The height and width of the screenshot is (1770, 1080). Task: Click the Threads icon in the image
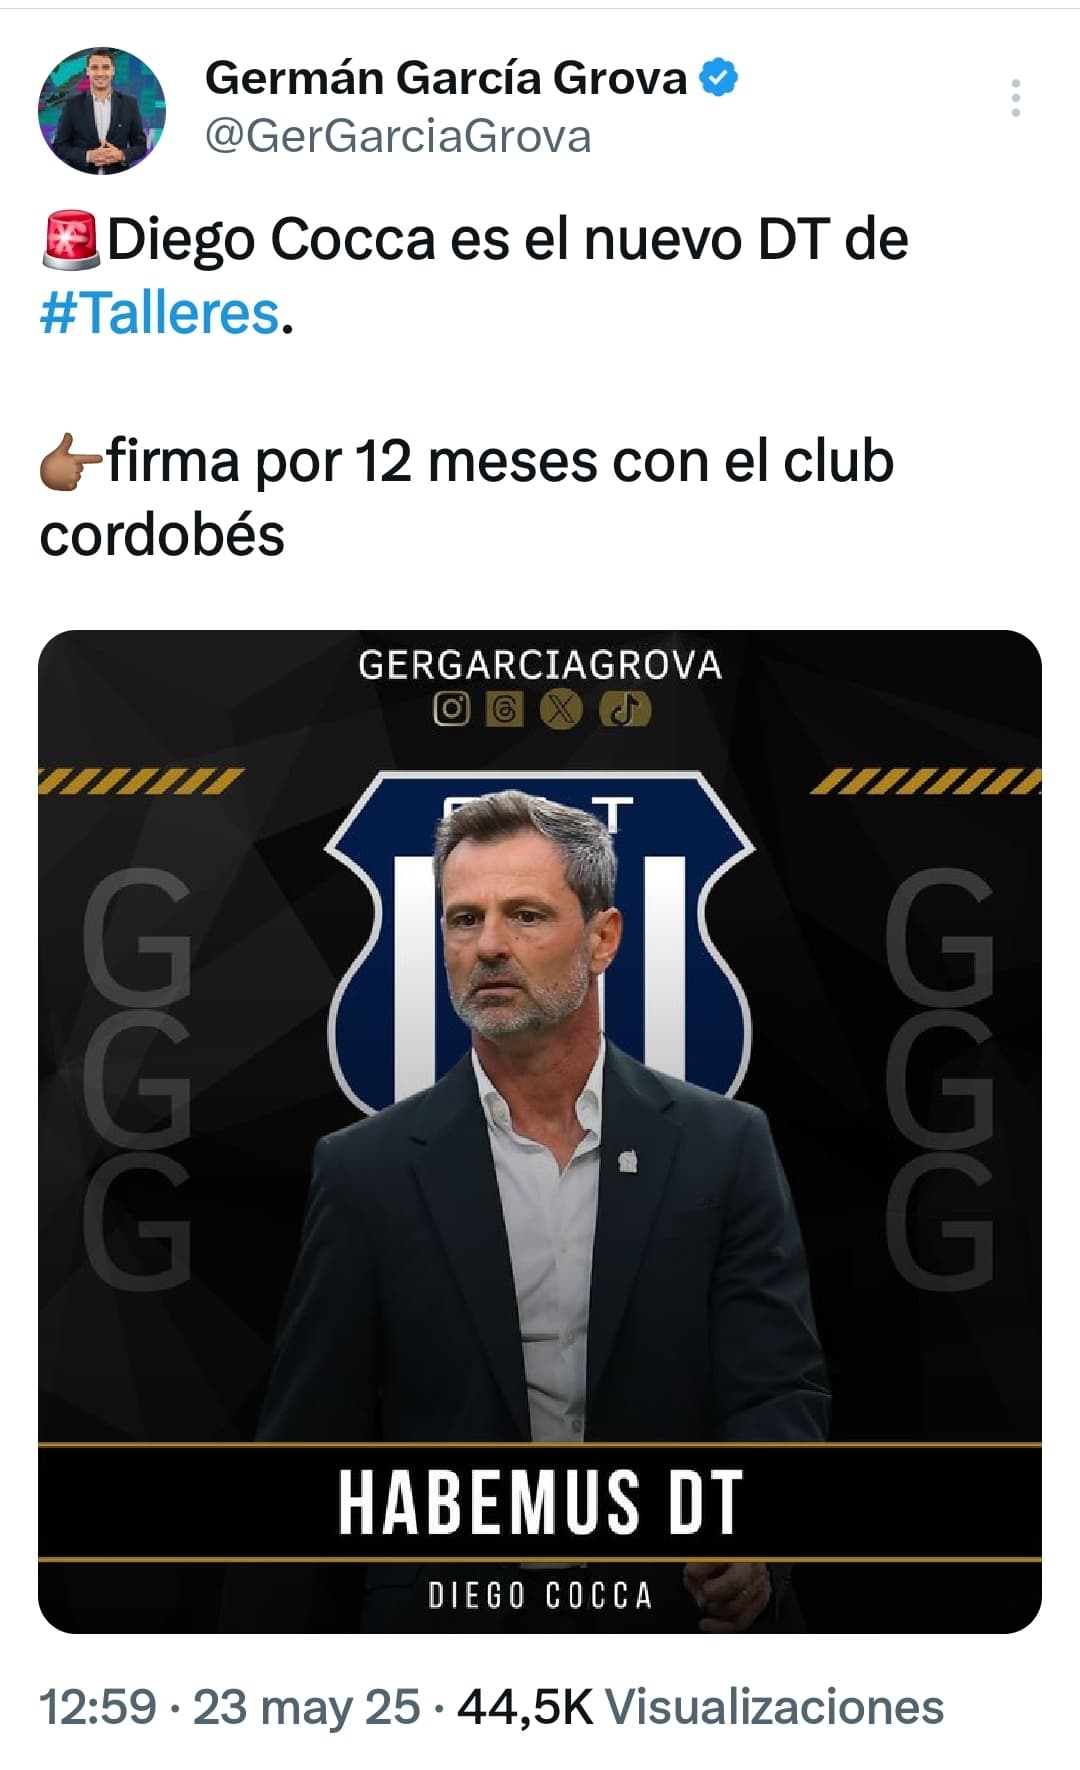(x=505, y=709)
